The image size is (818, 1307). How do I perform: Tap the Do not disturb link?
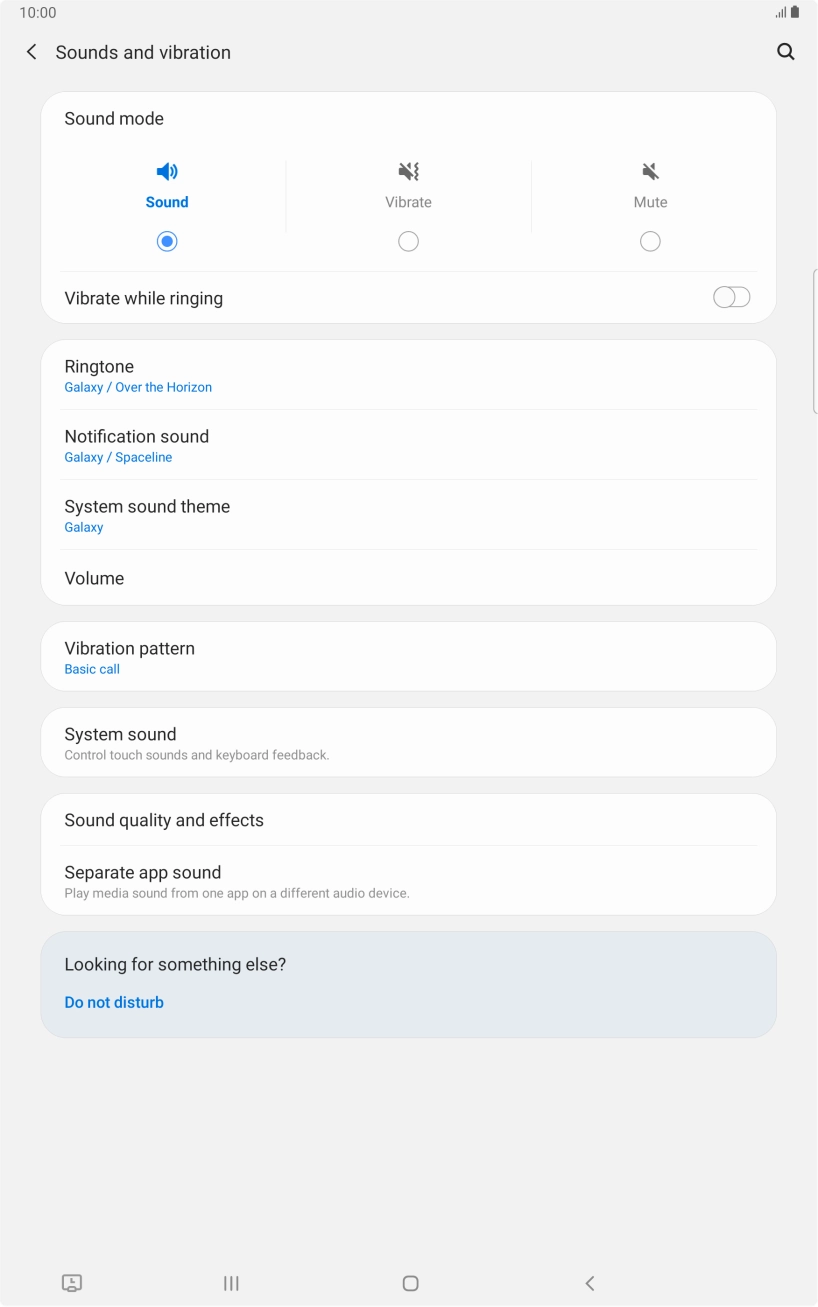(114, 1002)
